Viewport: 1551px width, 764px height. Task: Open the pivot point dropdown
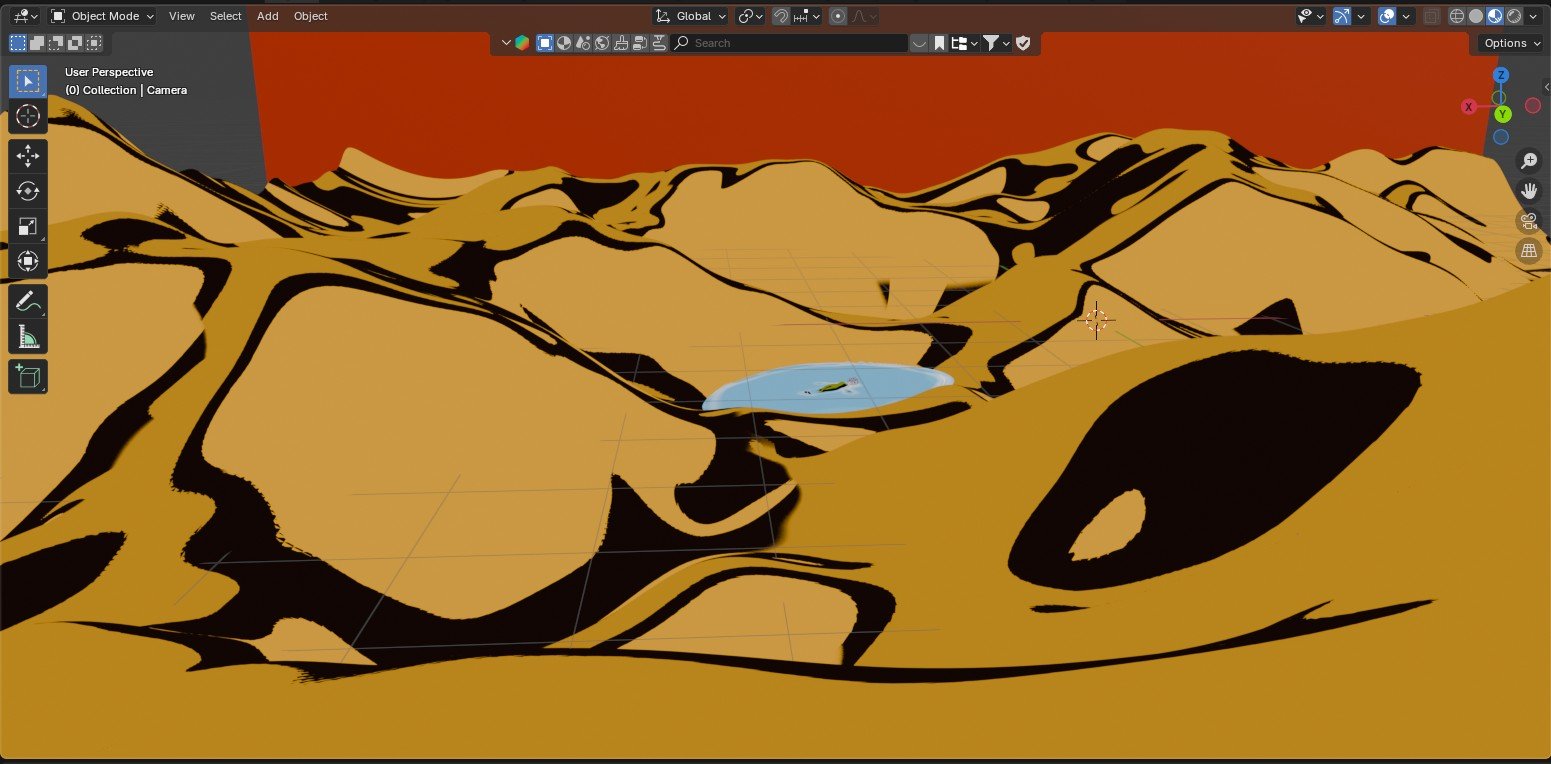point(750,16)
